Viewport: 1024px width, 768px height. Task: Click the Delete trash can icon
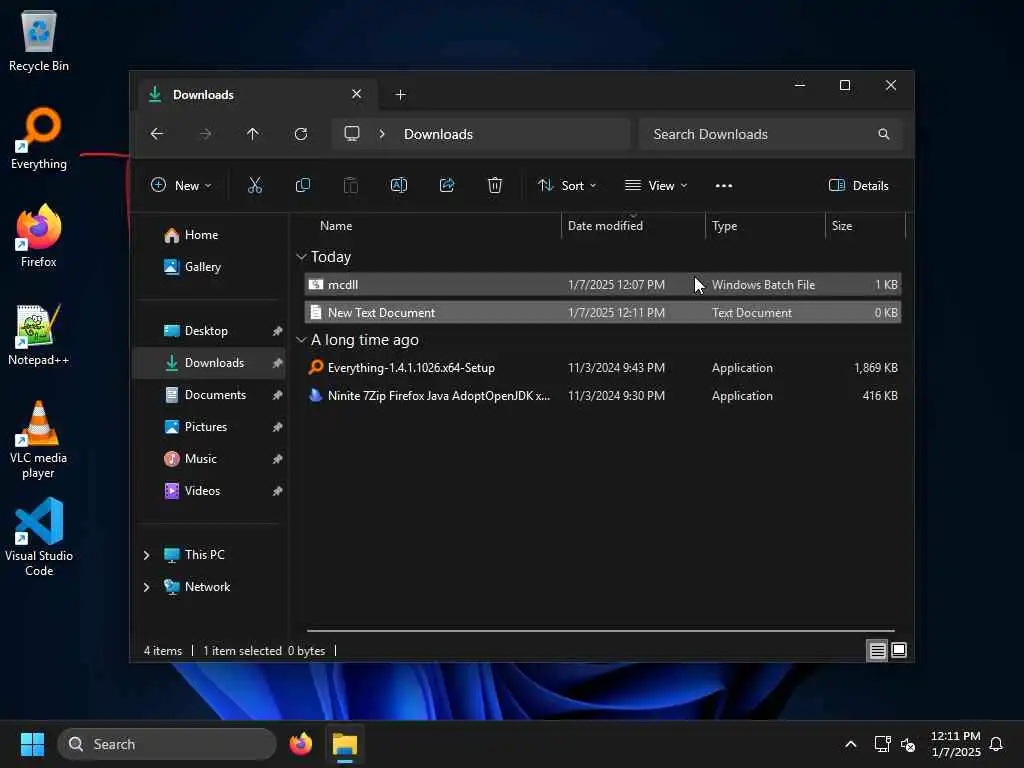coord(495,185)
